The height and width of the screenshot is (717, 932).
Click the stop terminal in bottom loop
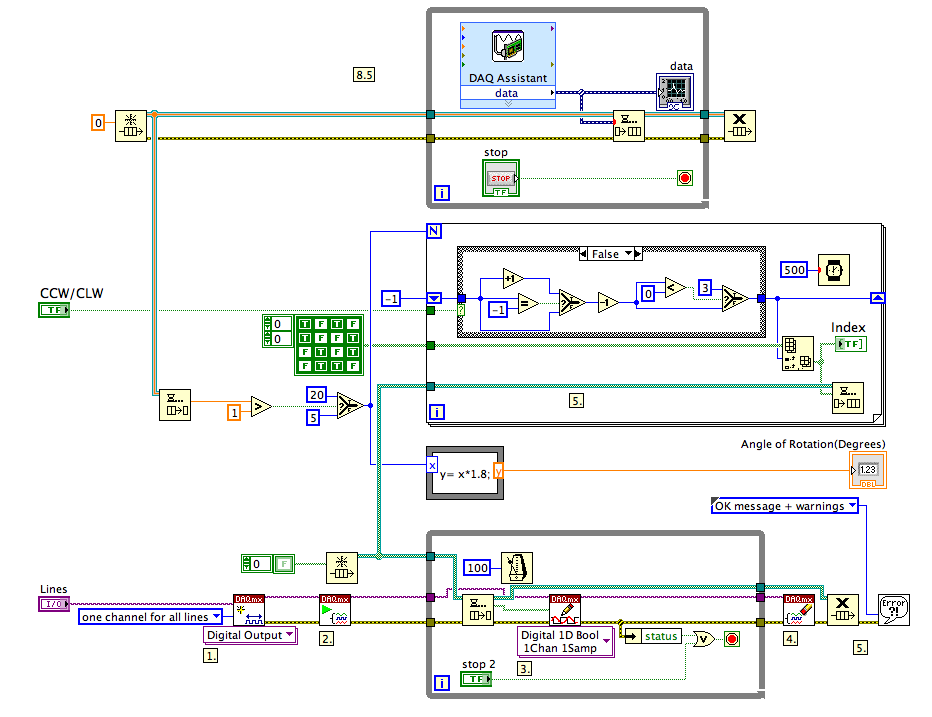pyautogui.click(x=732, y=639)
